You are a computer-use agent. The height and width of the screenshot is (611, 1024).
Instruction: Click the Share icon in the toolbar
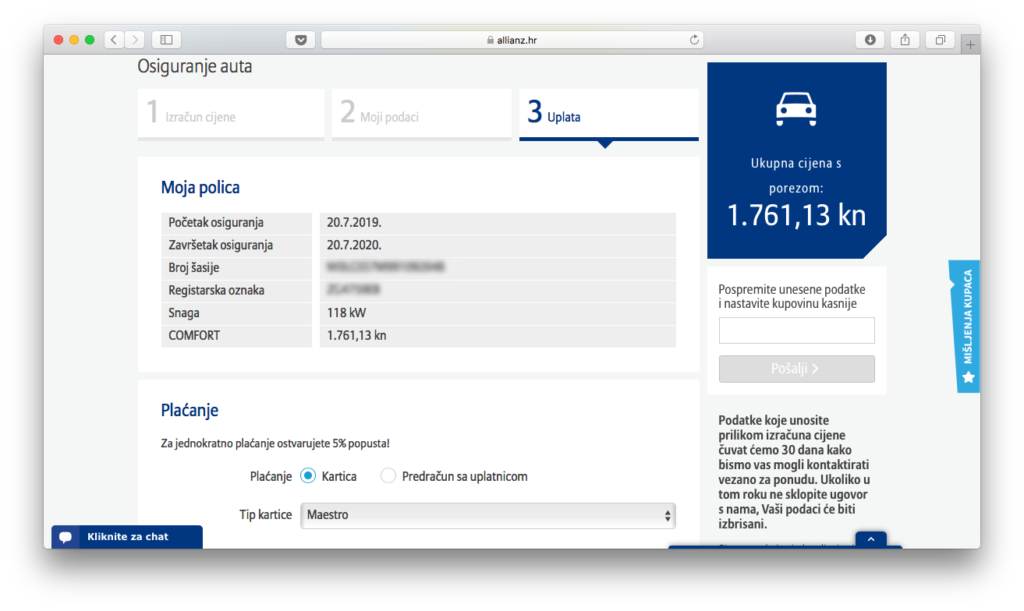(x=905, y=40)
